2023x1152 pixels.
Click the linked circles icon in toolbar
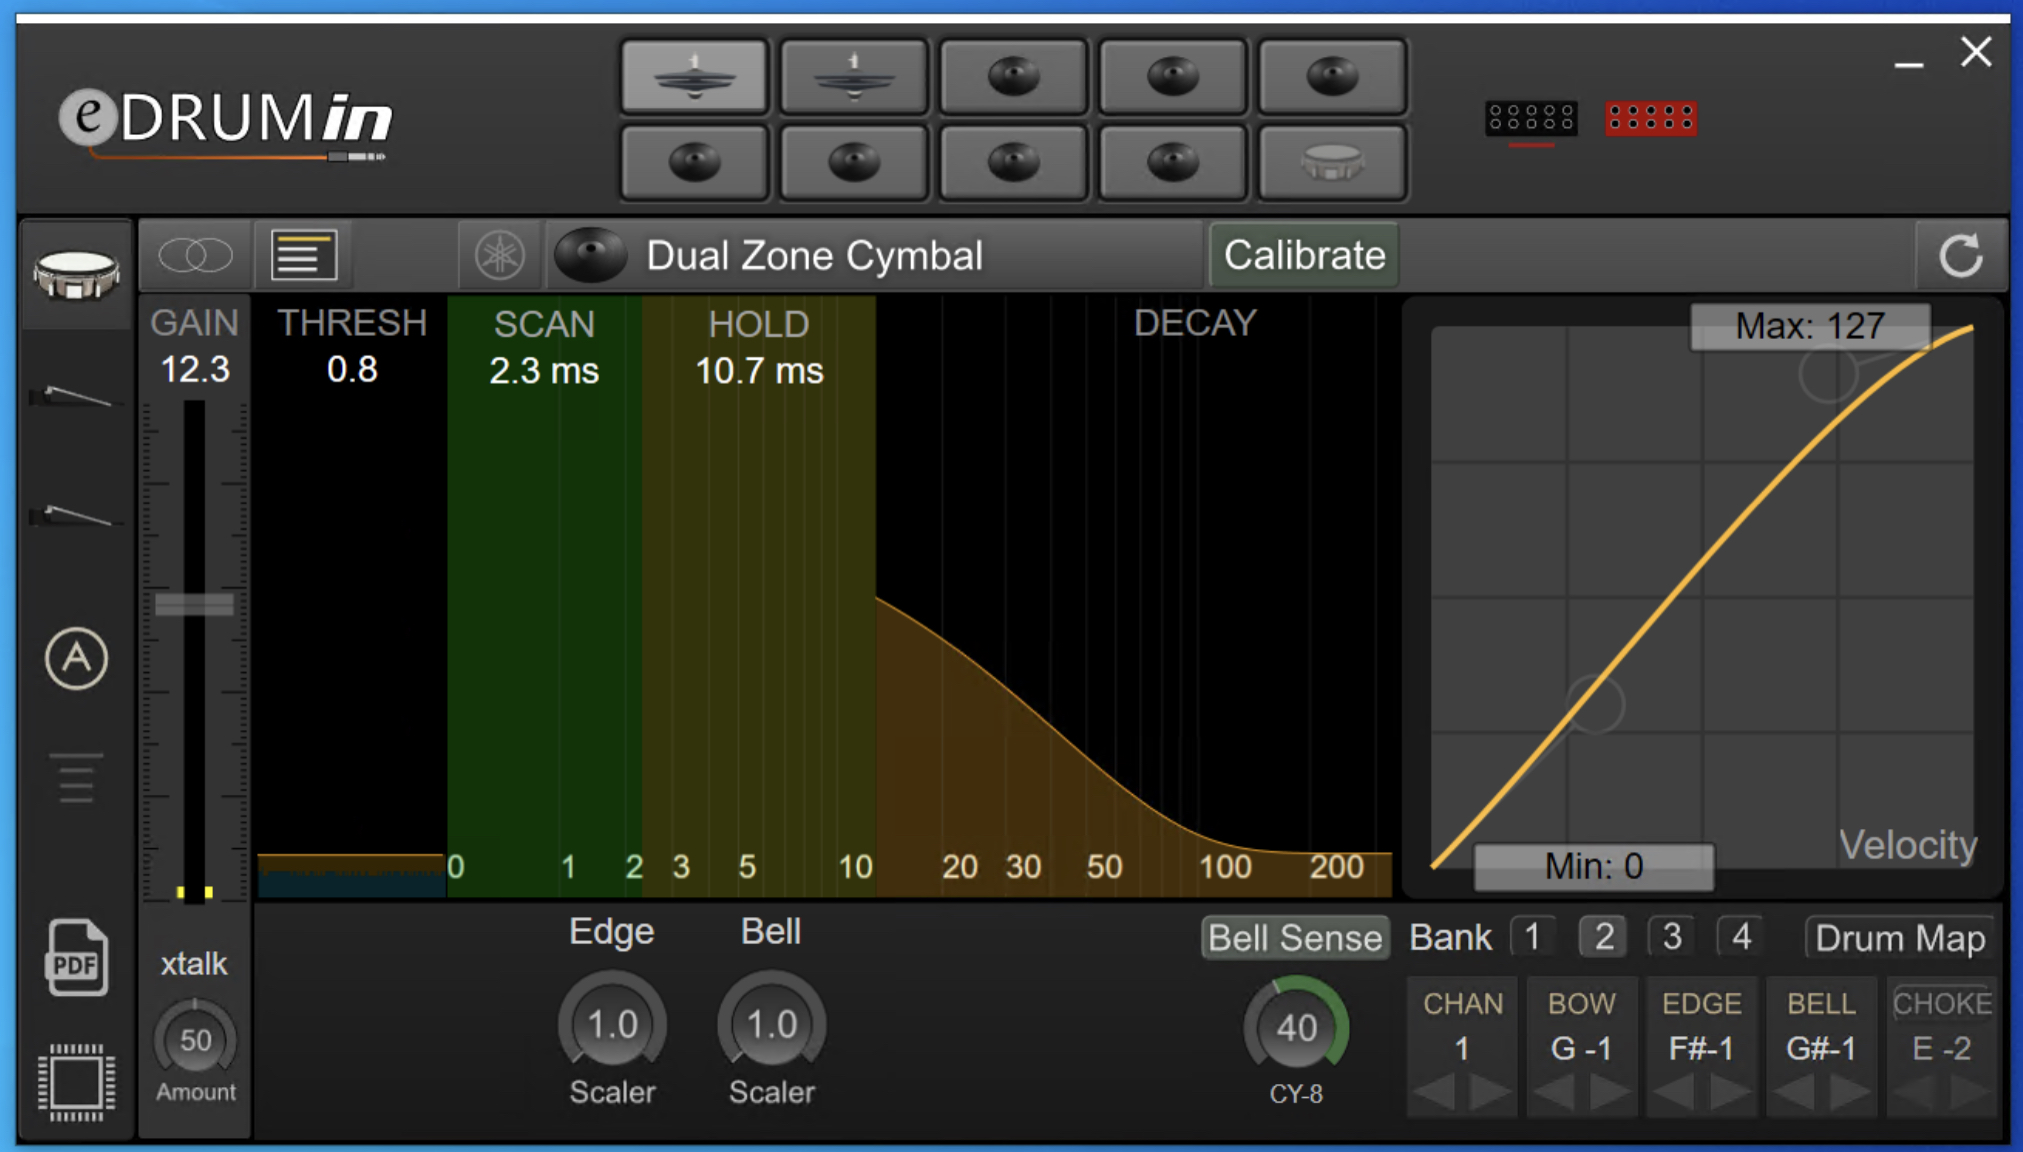coord(196,255)
